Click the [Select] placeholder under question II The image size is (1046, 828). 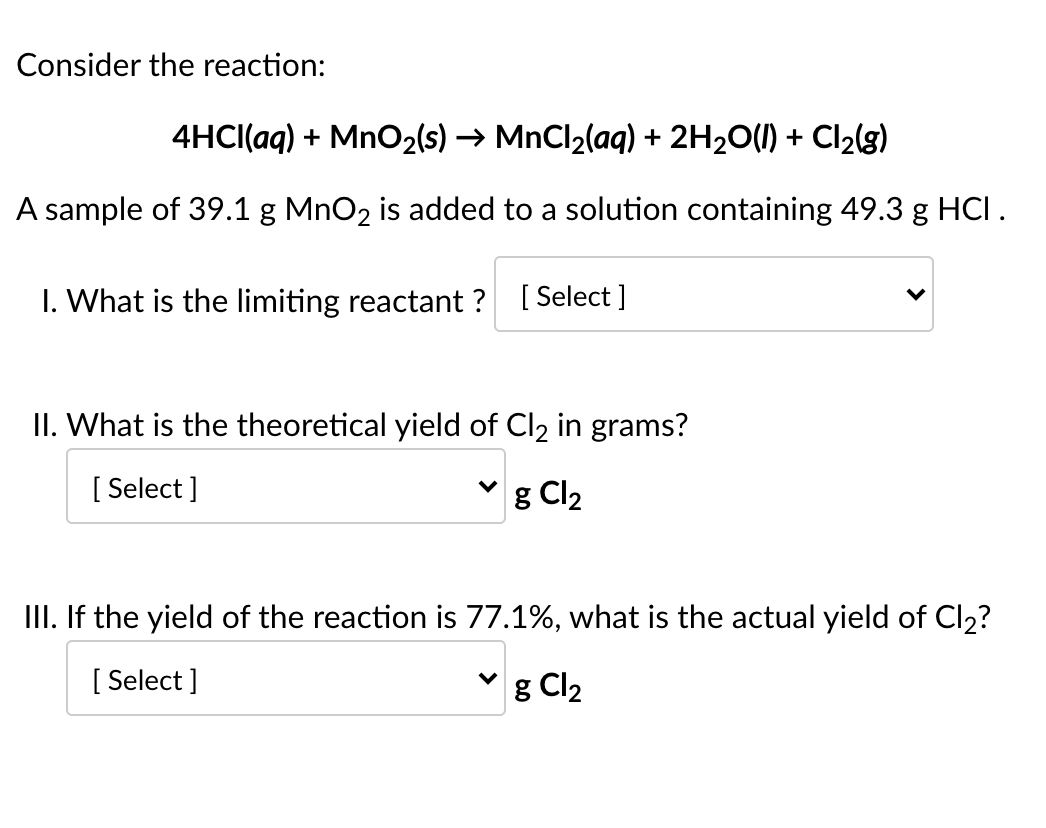pos(144,488)
